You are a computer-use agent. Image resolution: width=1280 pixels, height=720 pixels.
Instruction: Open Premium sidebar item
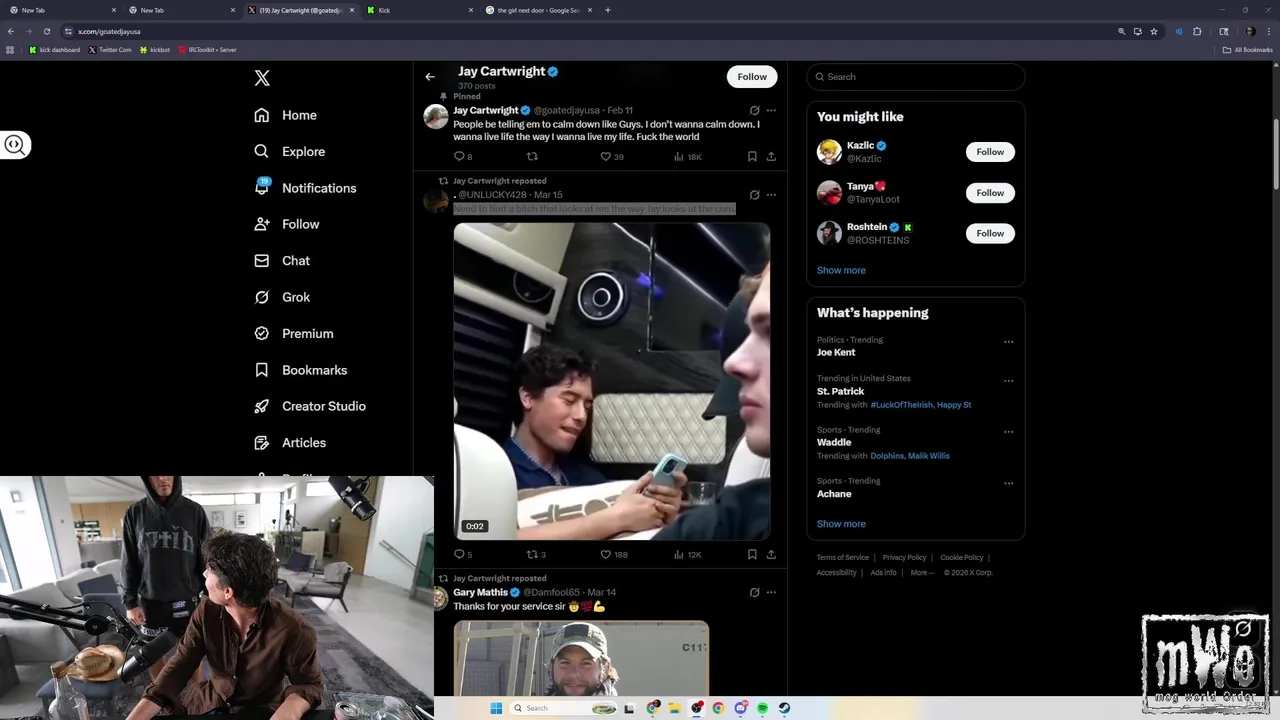coord(294,334)
